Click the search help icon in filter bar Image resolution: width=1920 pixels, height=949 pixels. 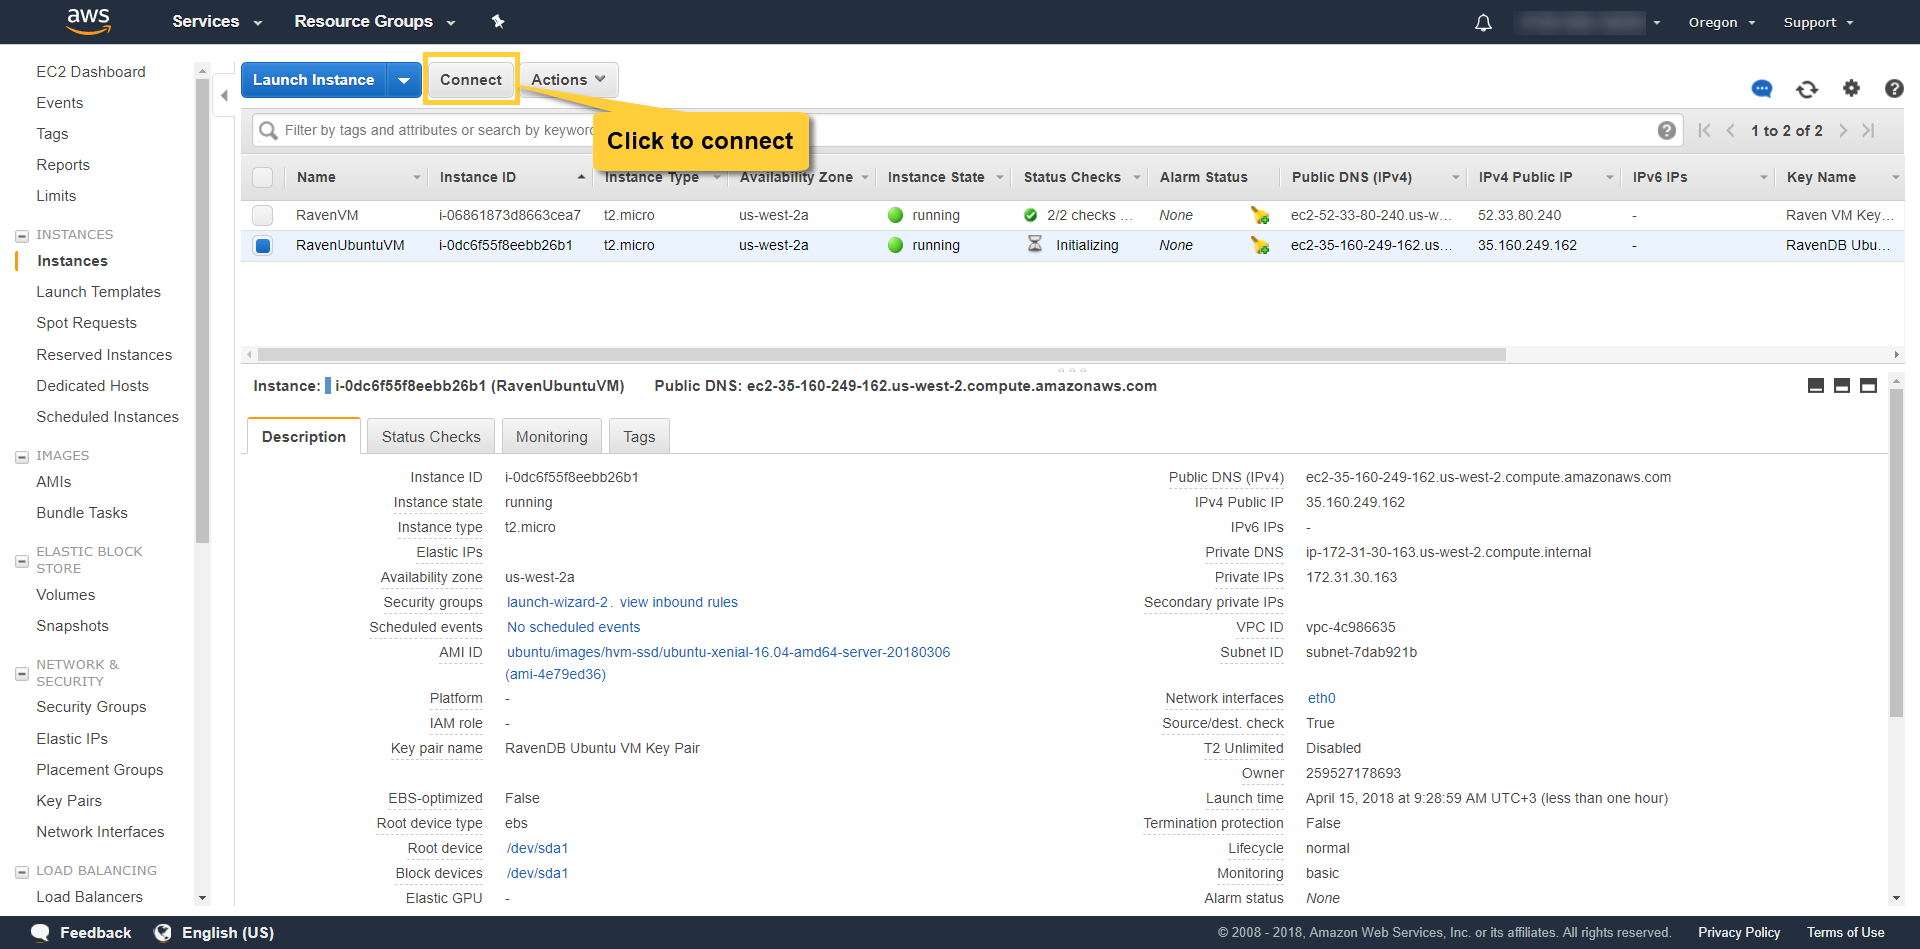(1667, 130)
